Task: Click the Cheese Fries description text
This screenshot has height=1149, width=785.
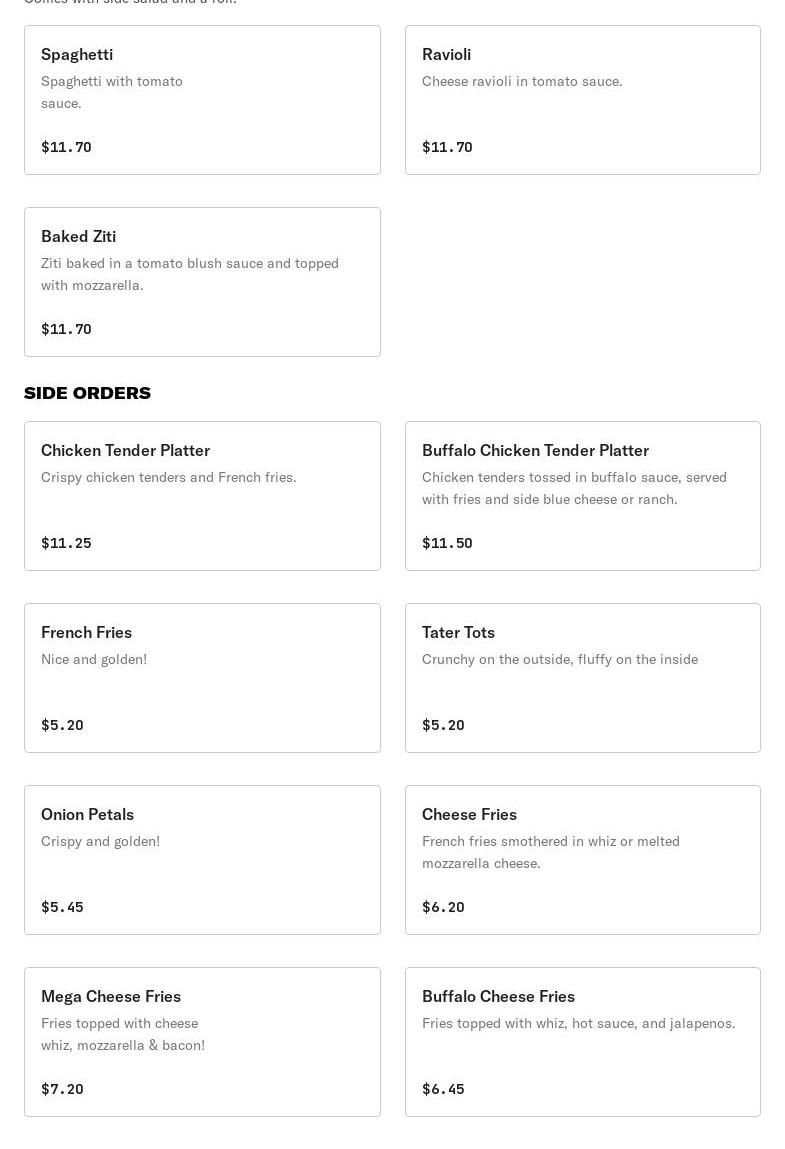Action: pyautogui.click(x=550, y=852)
